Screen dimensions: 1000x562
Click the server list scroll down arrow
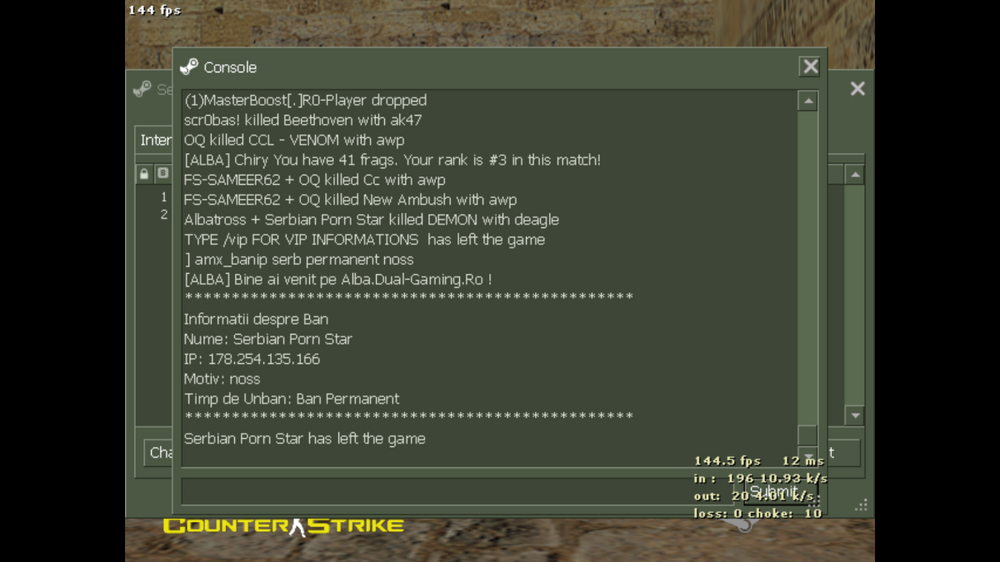pyautogui.click(x=855, y=415)
